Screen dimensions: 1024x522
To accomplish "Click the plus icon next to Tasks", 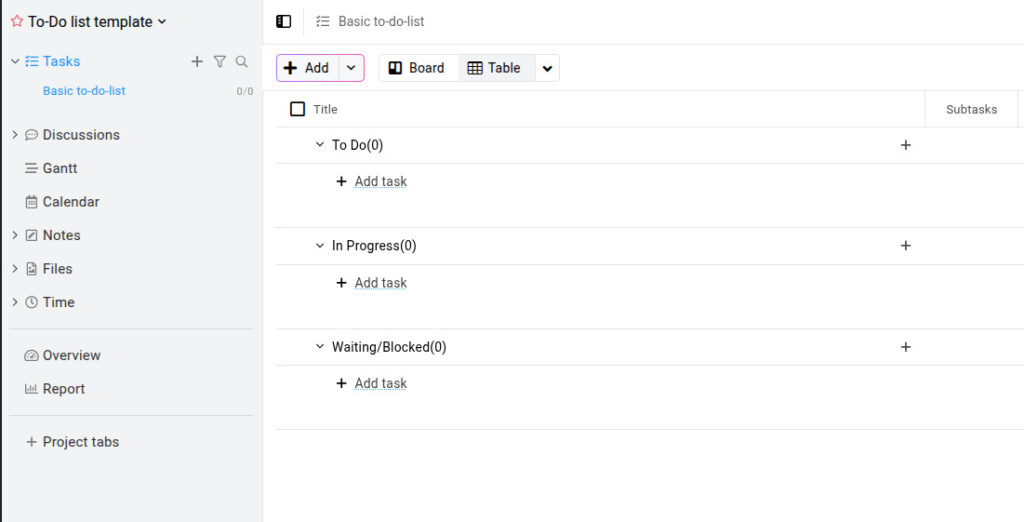I will point(197,61).
